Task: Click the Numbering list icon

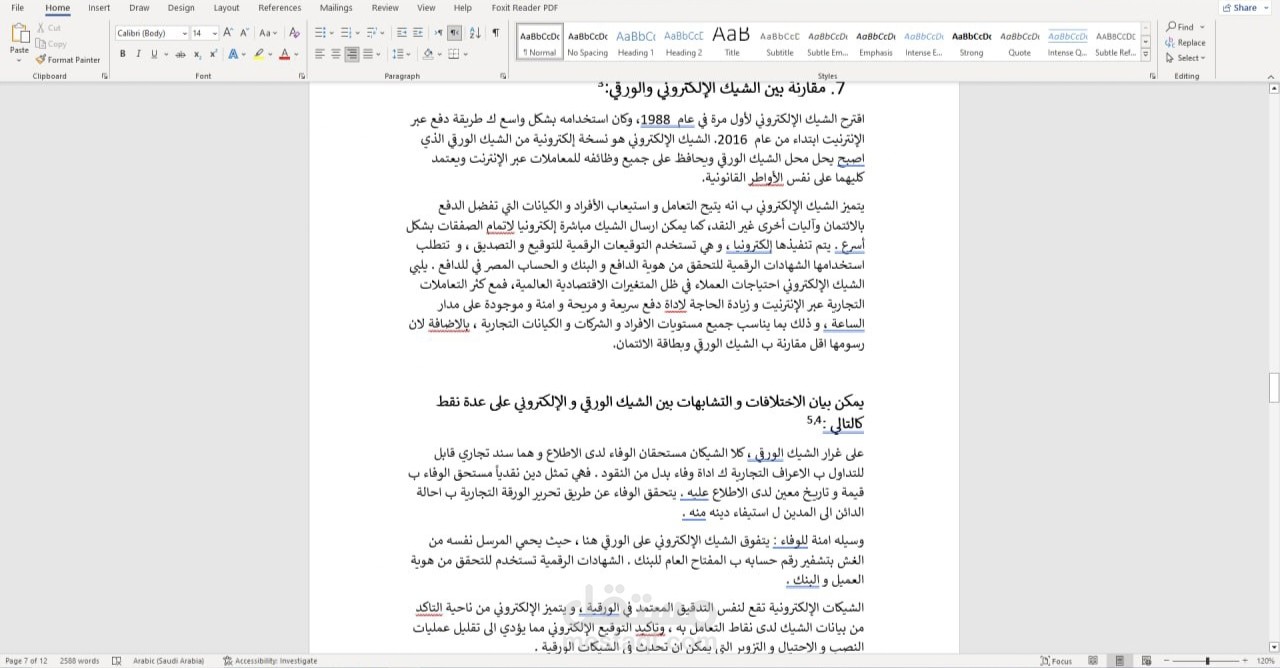Action: click(x=344, y=33)
